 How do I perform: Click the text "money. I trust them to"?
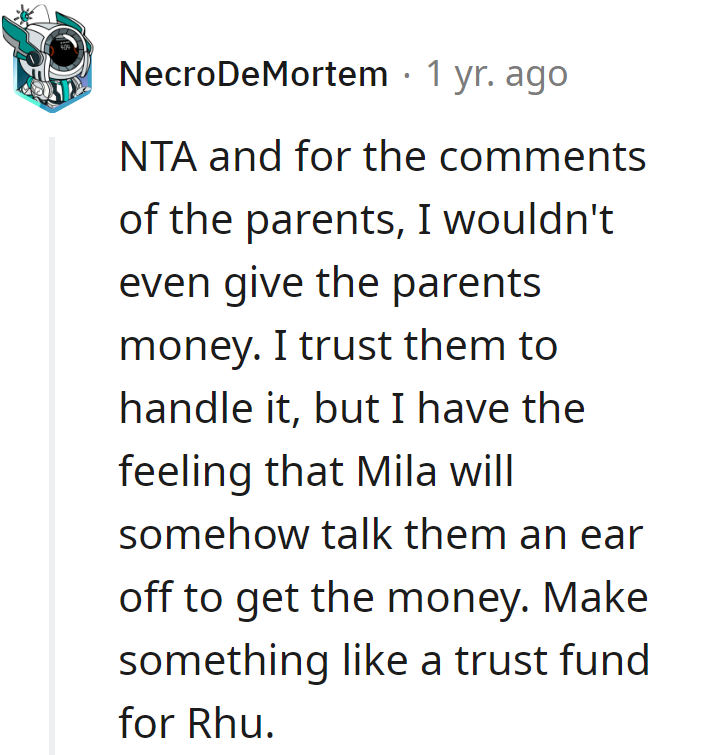pos(338,347)
